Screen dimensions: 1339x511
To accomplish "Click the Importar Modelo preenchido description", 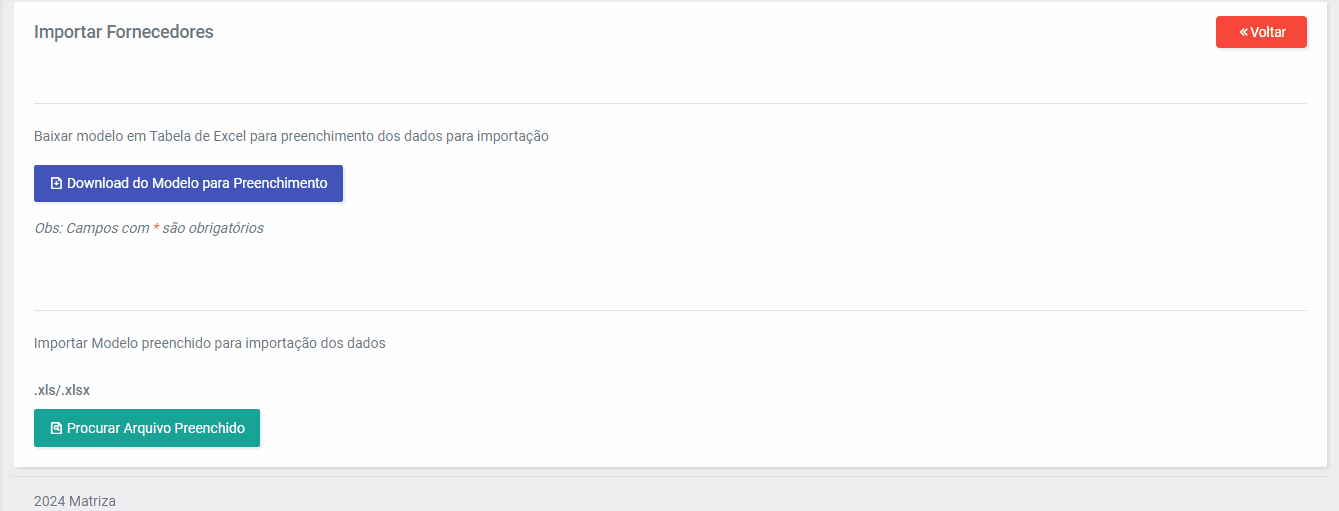I will point(210,343).
